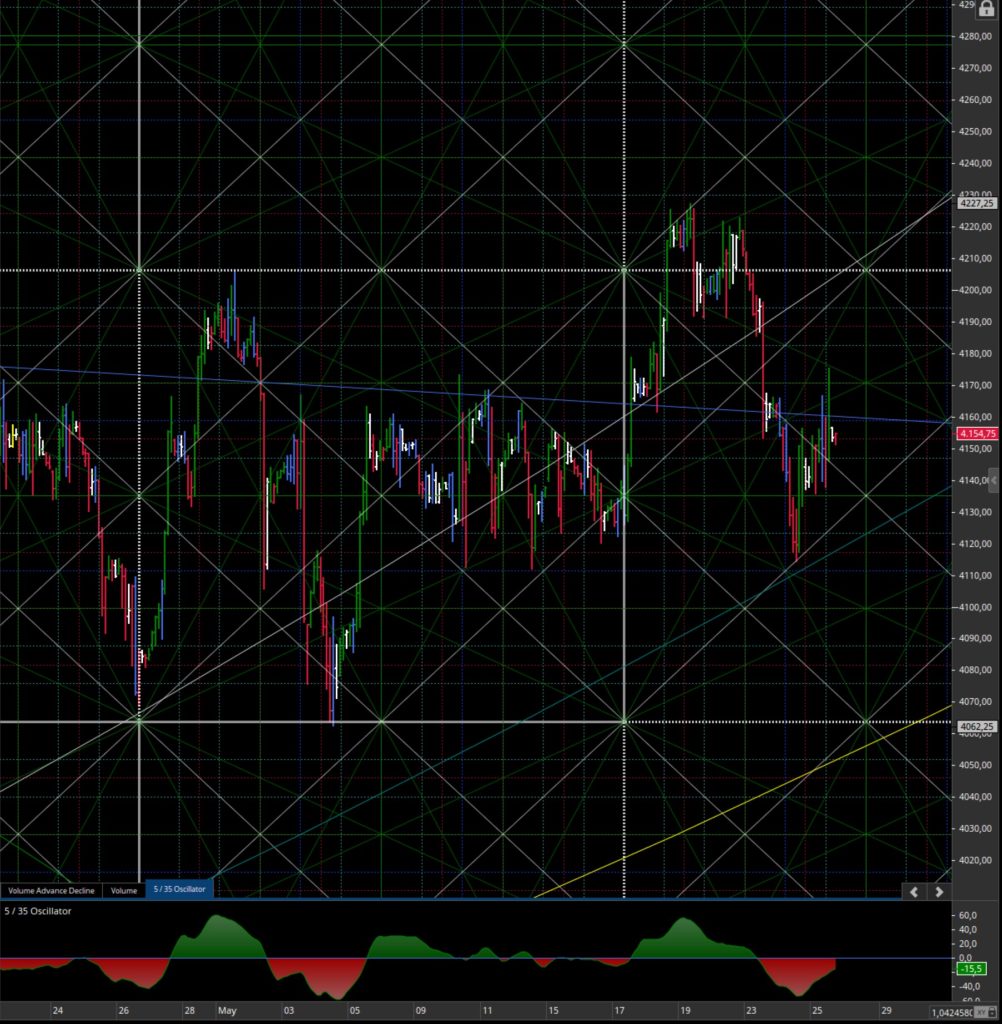Click the red 4.154,75 current price tag

[978, 434]
